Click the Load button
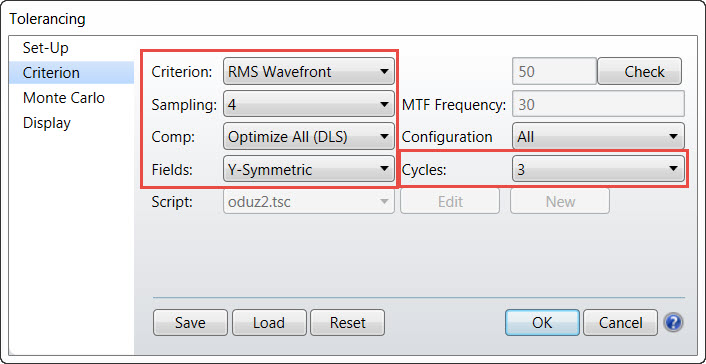 click(269, 323)
